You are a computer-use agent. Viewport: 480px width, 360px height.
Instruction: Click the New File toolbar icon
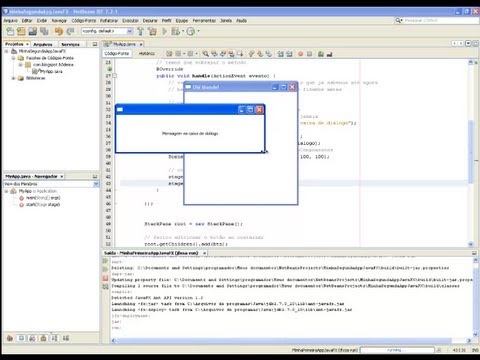coord(10,31)
